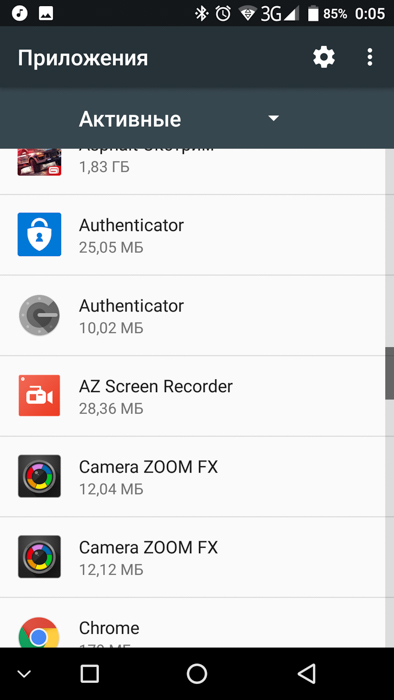Click the list scrollbar thumb
394x700 pixels.
390,373
